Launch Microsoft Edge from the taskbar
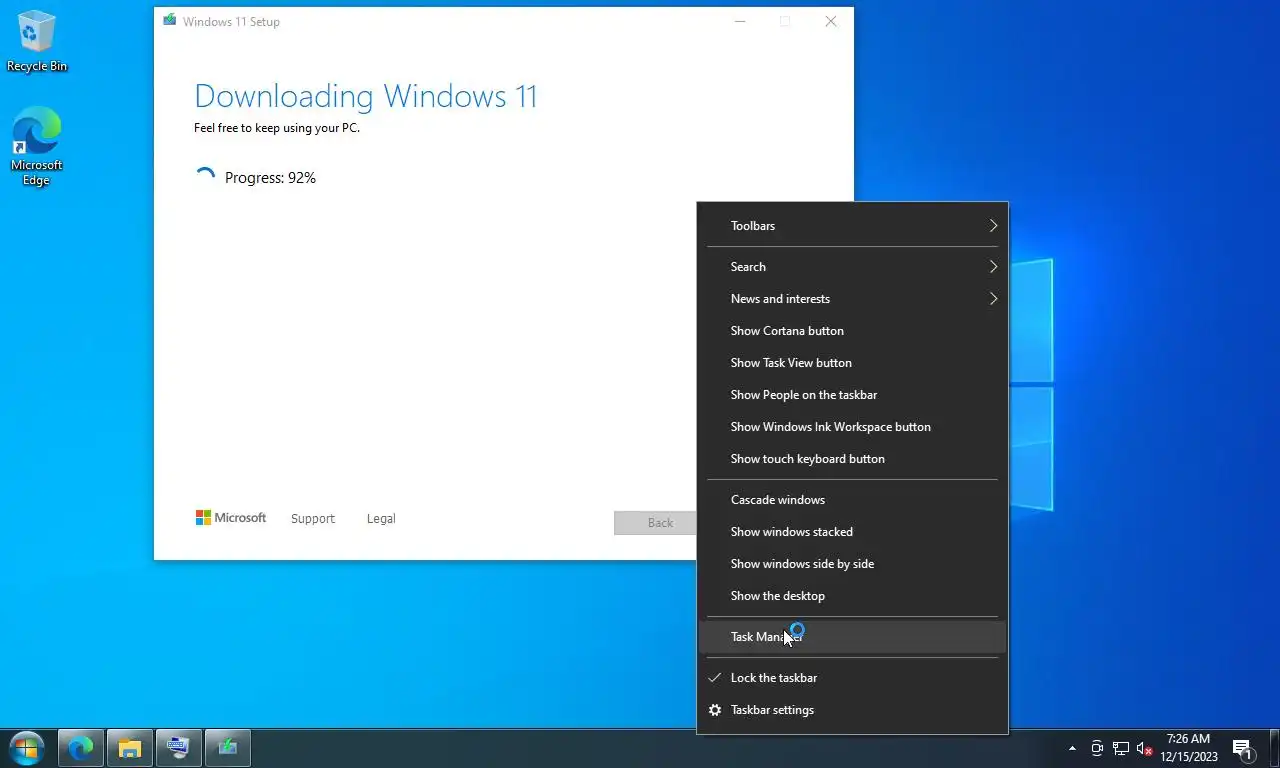The width and height of the screenshot is (1280, 768). [x=81, y=747]
